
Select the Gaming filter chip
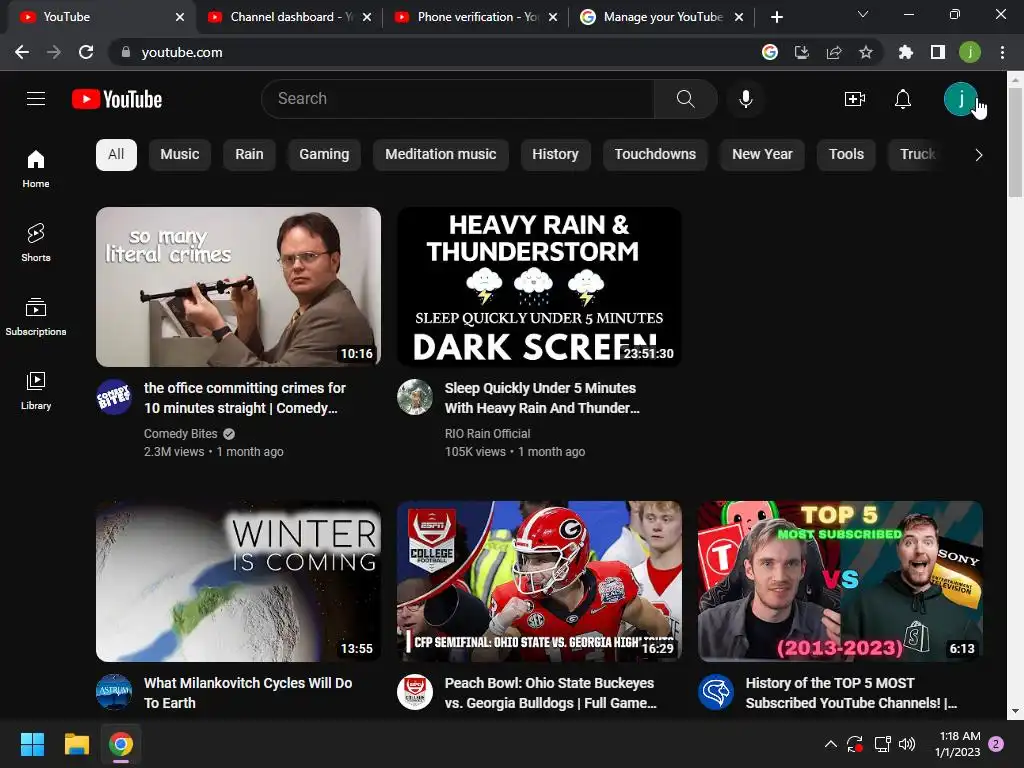(x=324, y=155)
